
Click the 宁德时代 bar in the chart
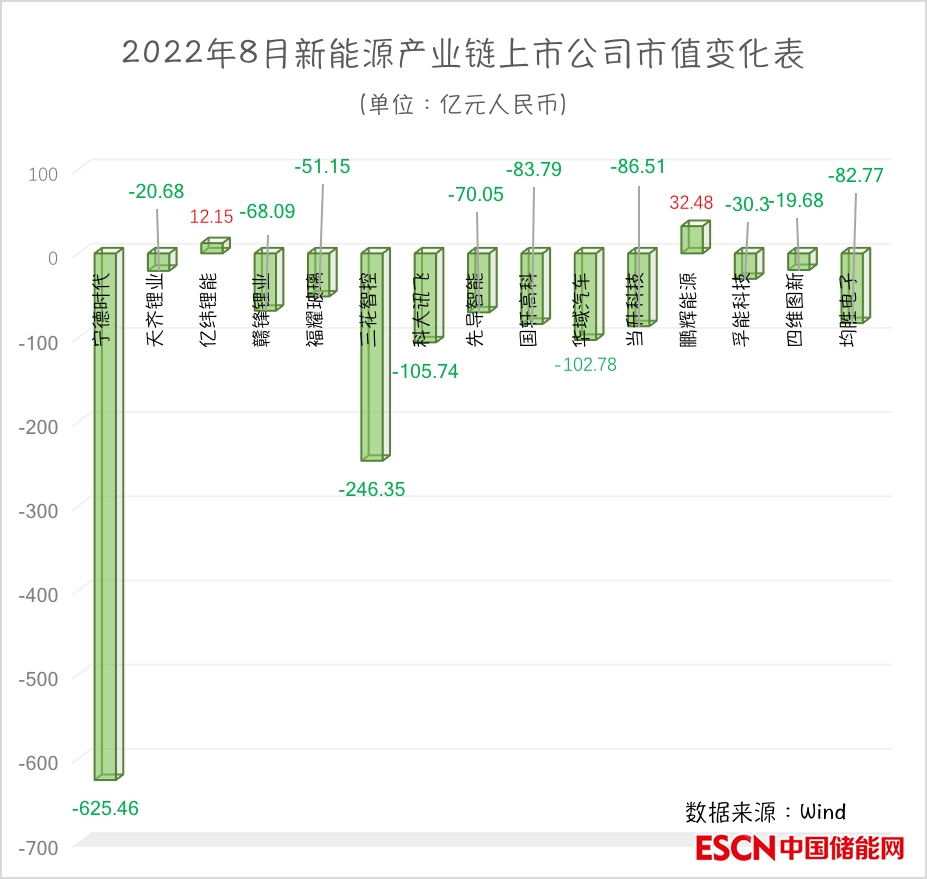click(x=107, y=520)
